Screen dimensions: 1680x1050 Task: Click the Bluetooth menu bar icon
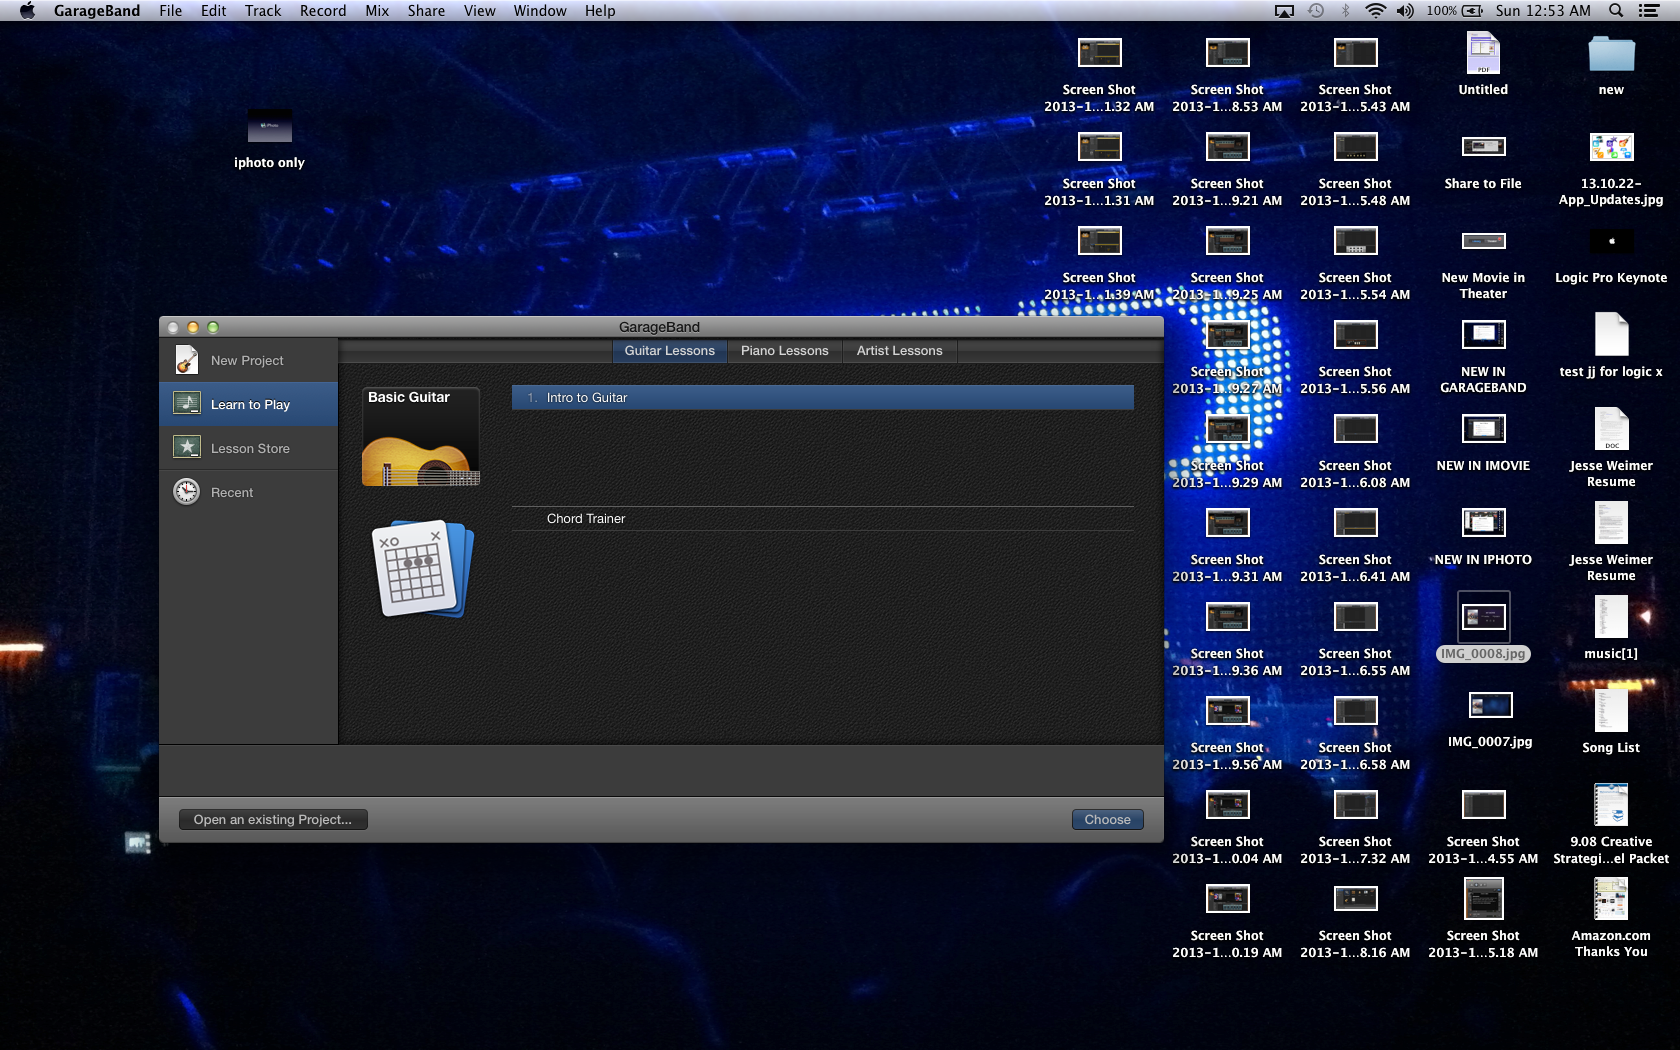point(1346,11)
